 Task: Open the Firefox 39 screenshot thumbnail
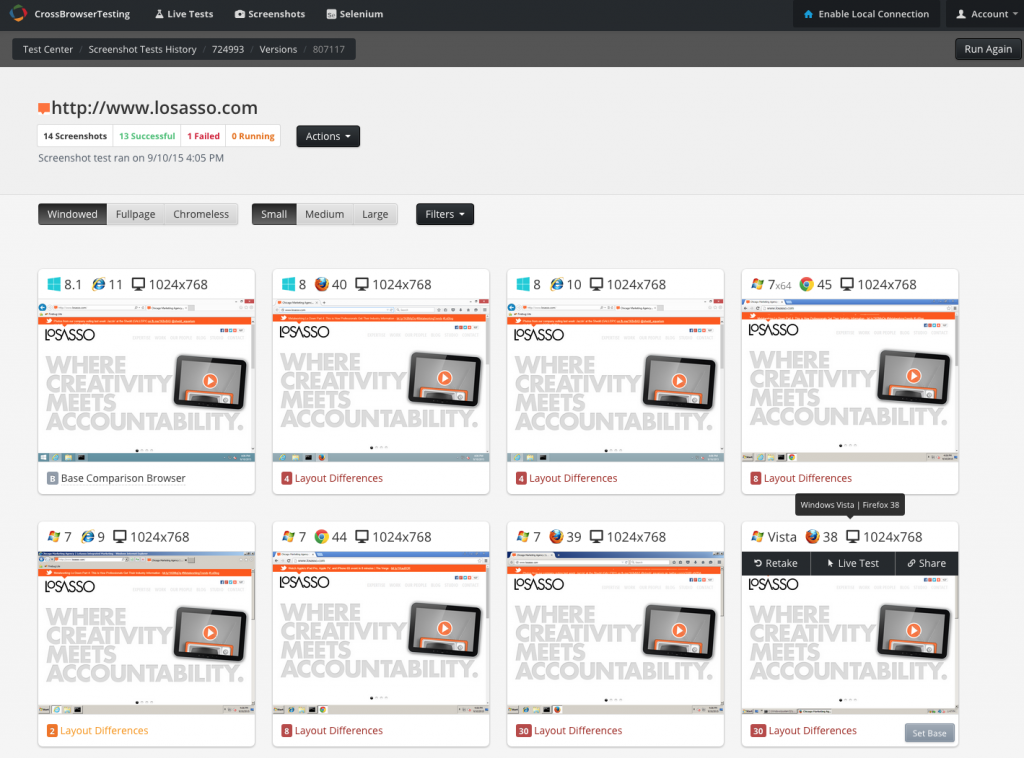(615, 633)
